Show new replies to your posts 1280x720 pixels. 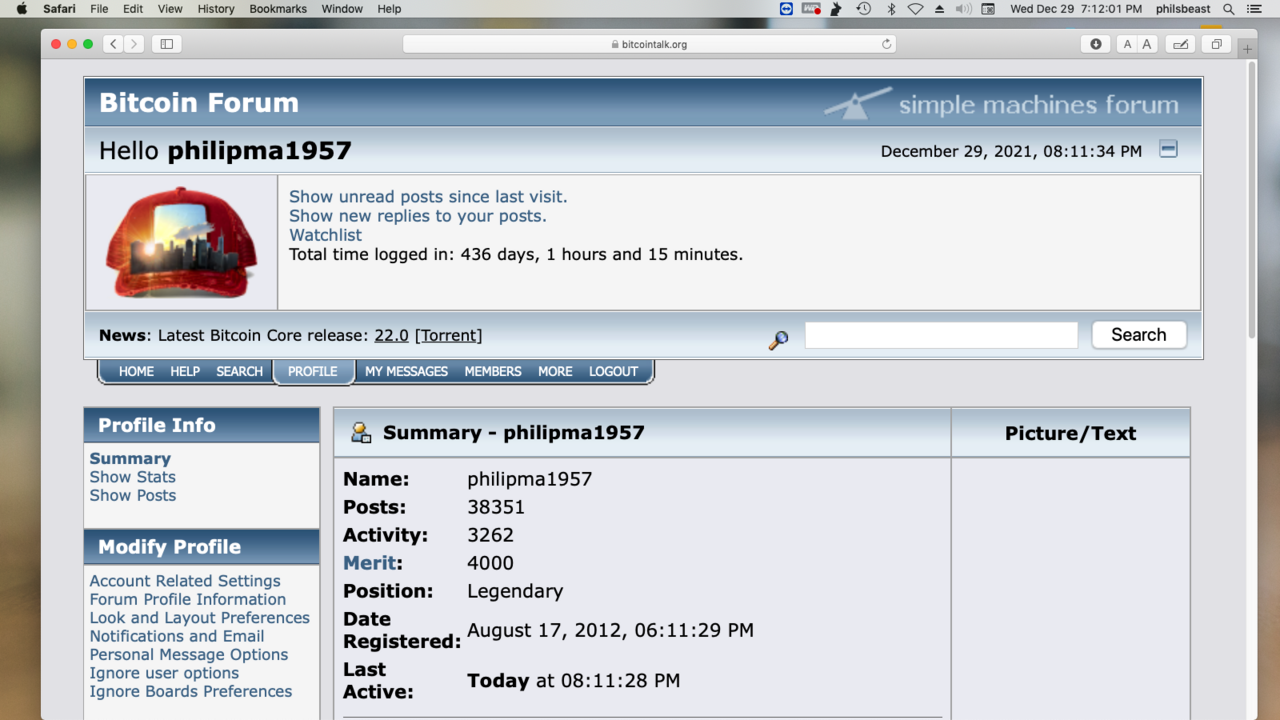418,216
